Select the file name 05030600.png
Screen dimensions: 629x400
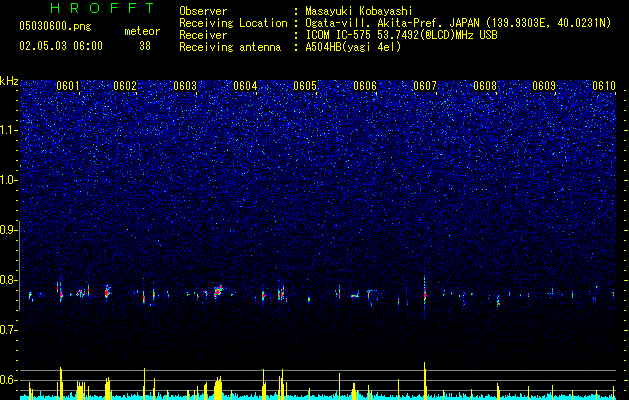point(55,26)
